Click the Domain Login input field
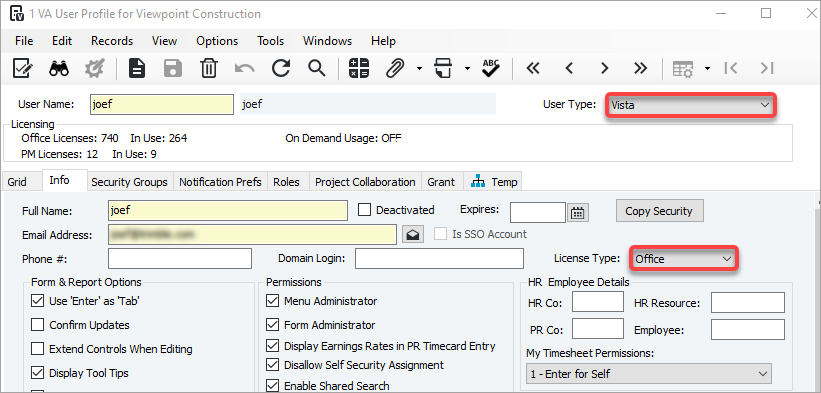Image resolution: width=821 pixels, height=393 pixels. click(439, 259)
